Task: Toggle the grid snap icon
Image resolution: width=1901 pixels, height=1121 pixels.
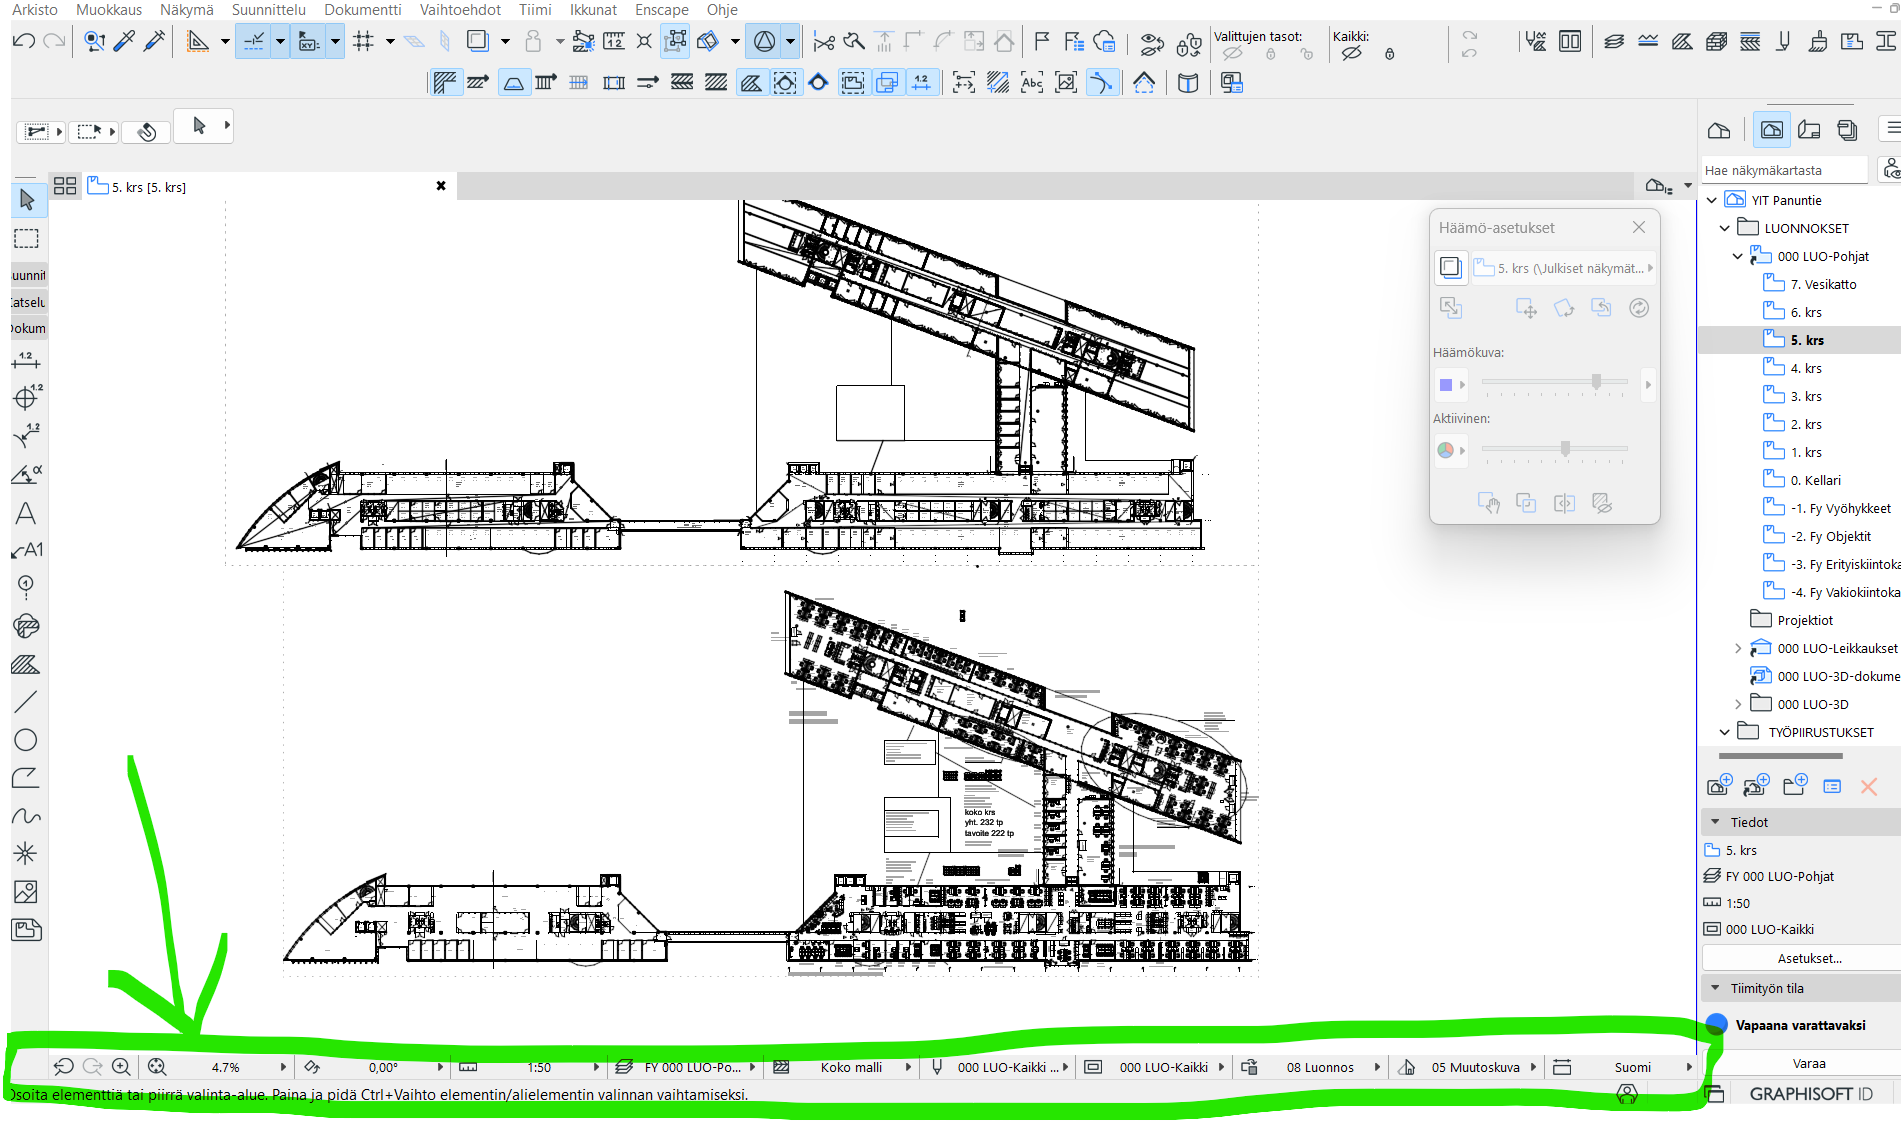Action: pos(364,41)
